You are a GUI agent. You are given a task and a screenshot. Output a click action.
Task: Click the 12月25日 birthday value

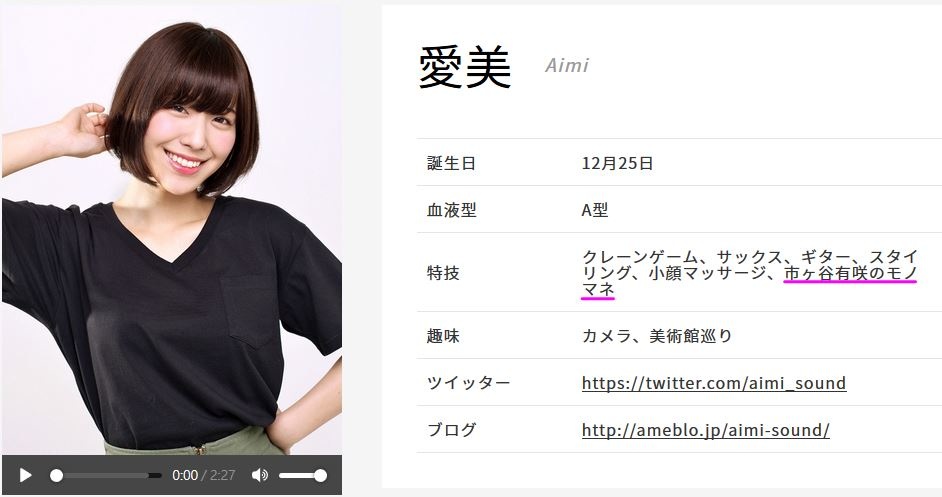[617, 163]
